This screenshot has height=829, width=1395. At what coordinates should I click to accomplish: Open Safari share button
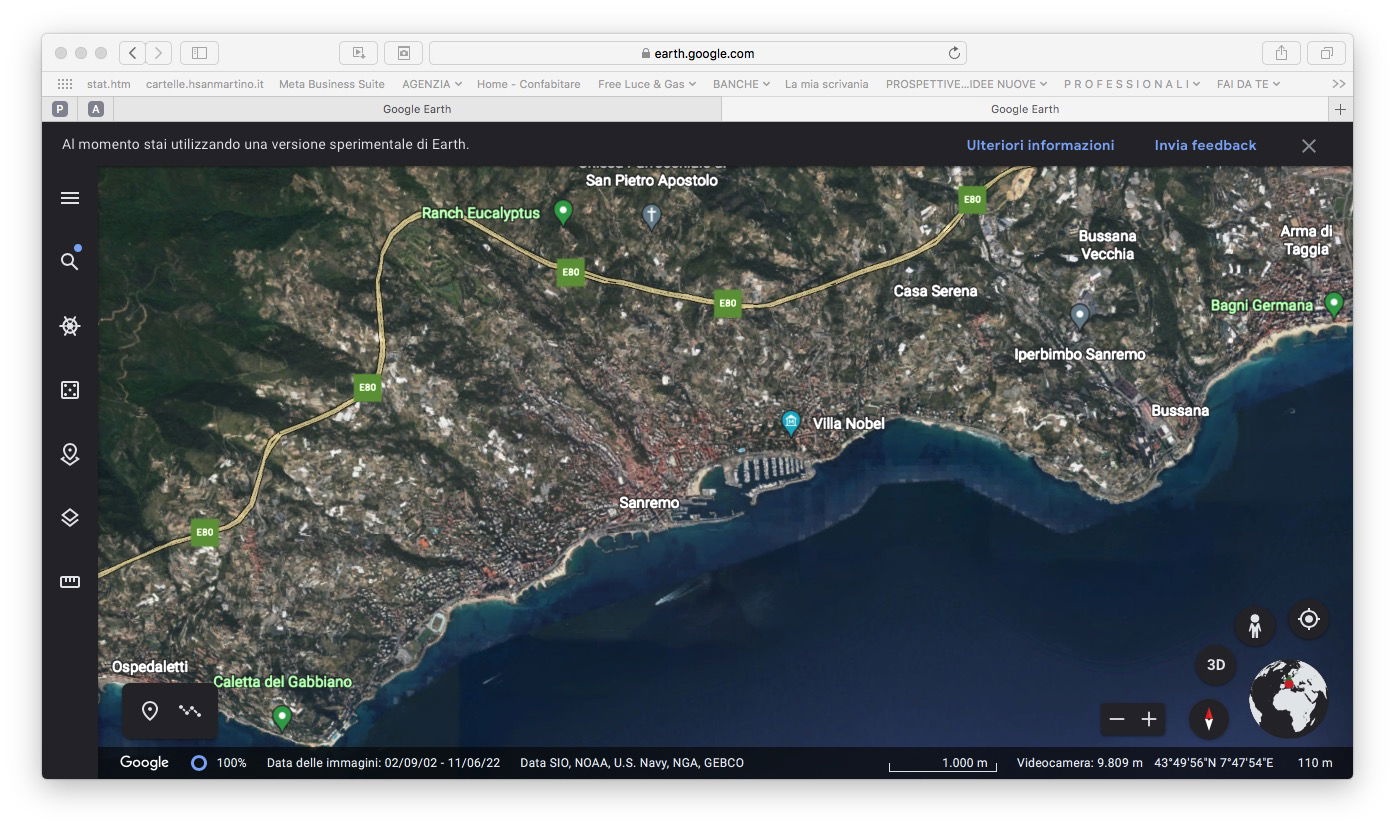1281,53
